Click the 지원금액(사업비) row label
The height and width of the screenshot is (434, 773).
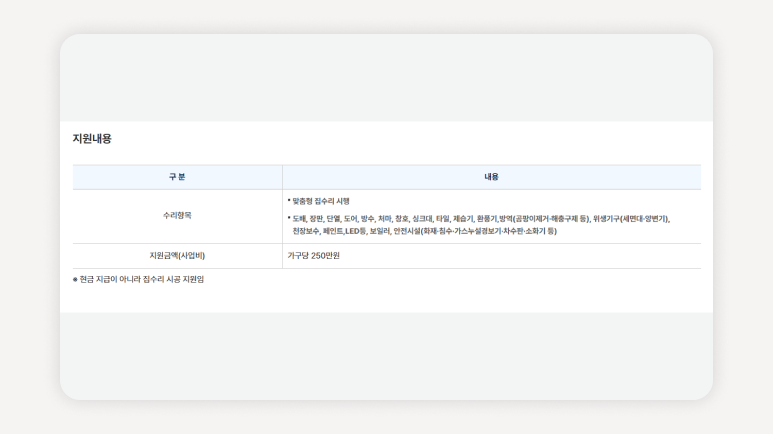177,255
